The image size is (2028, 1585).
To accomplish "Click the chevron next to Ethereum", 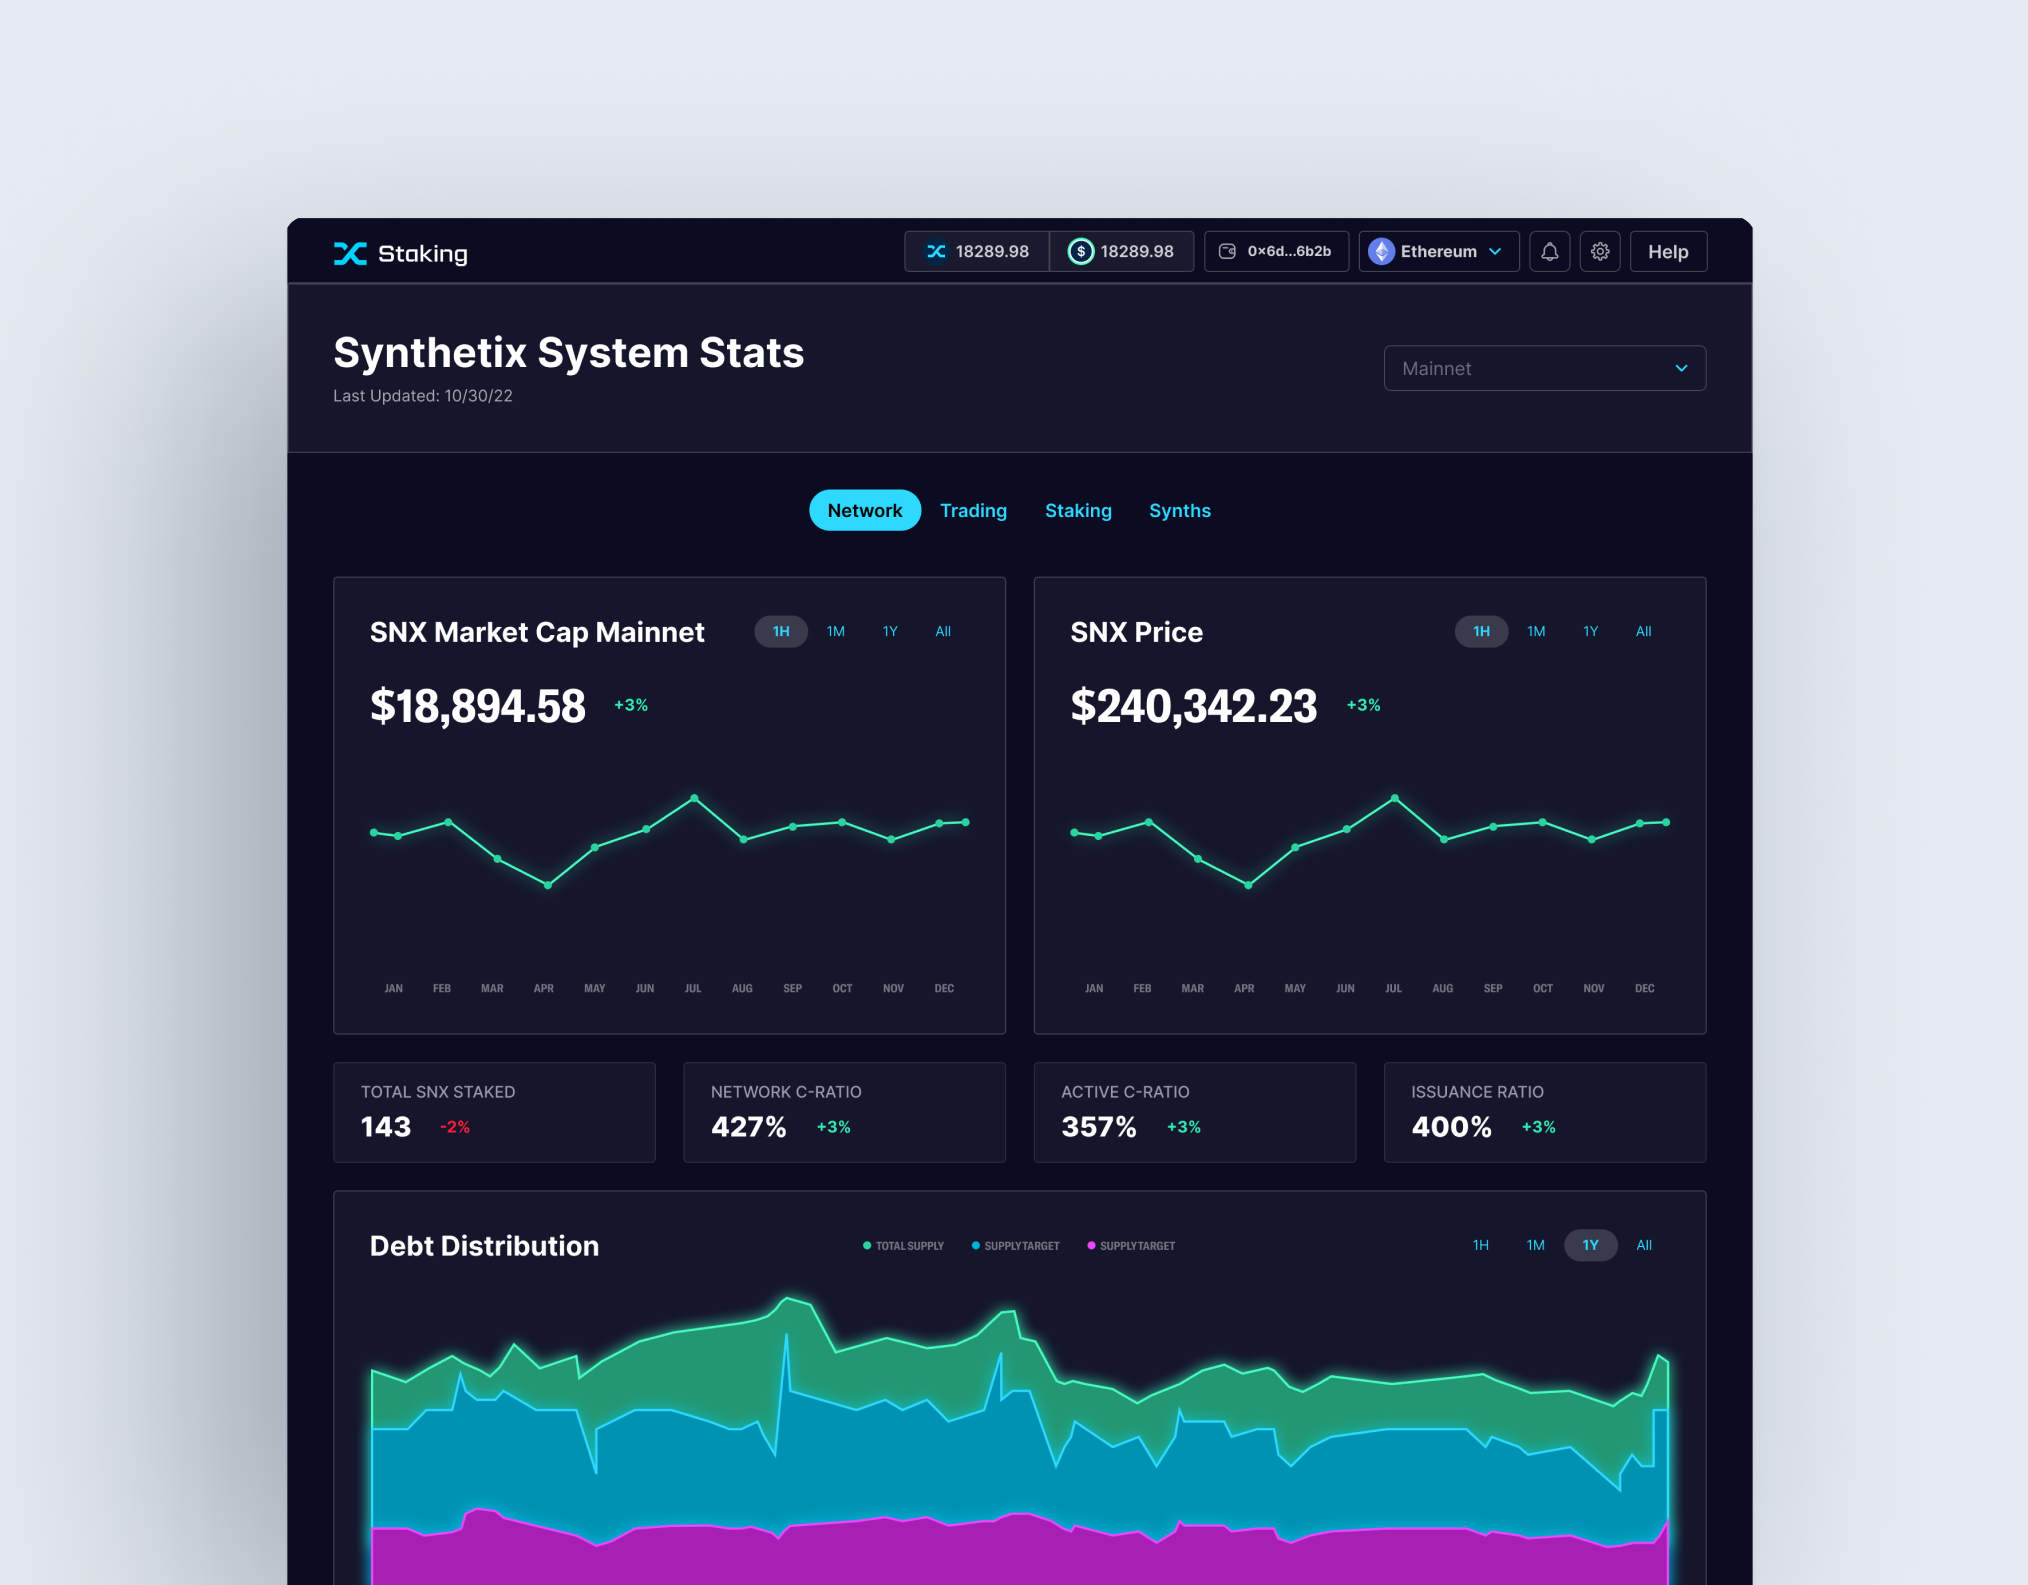I will [1495, 252].
